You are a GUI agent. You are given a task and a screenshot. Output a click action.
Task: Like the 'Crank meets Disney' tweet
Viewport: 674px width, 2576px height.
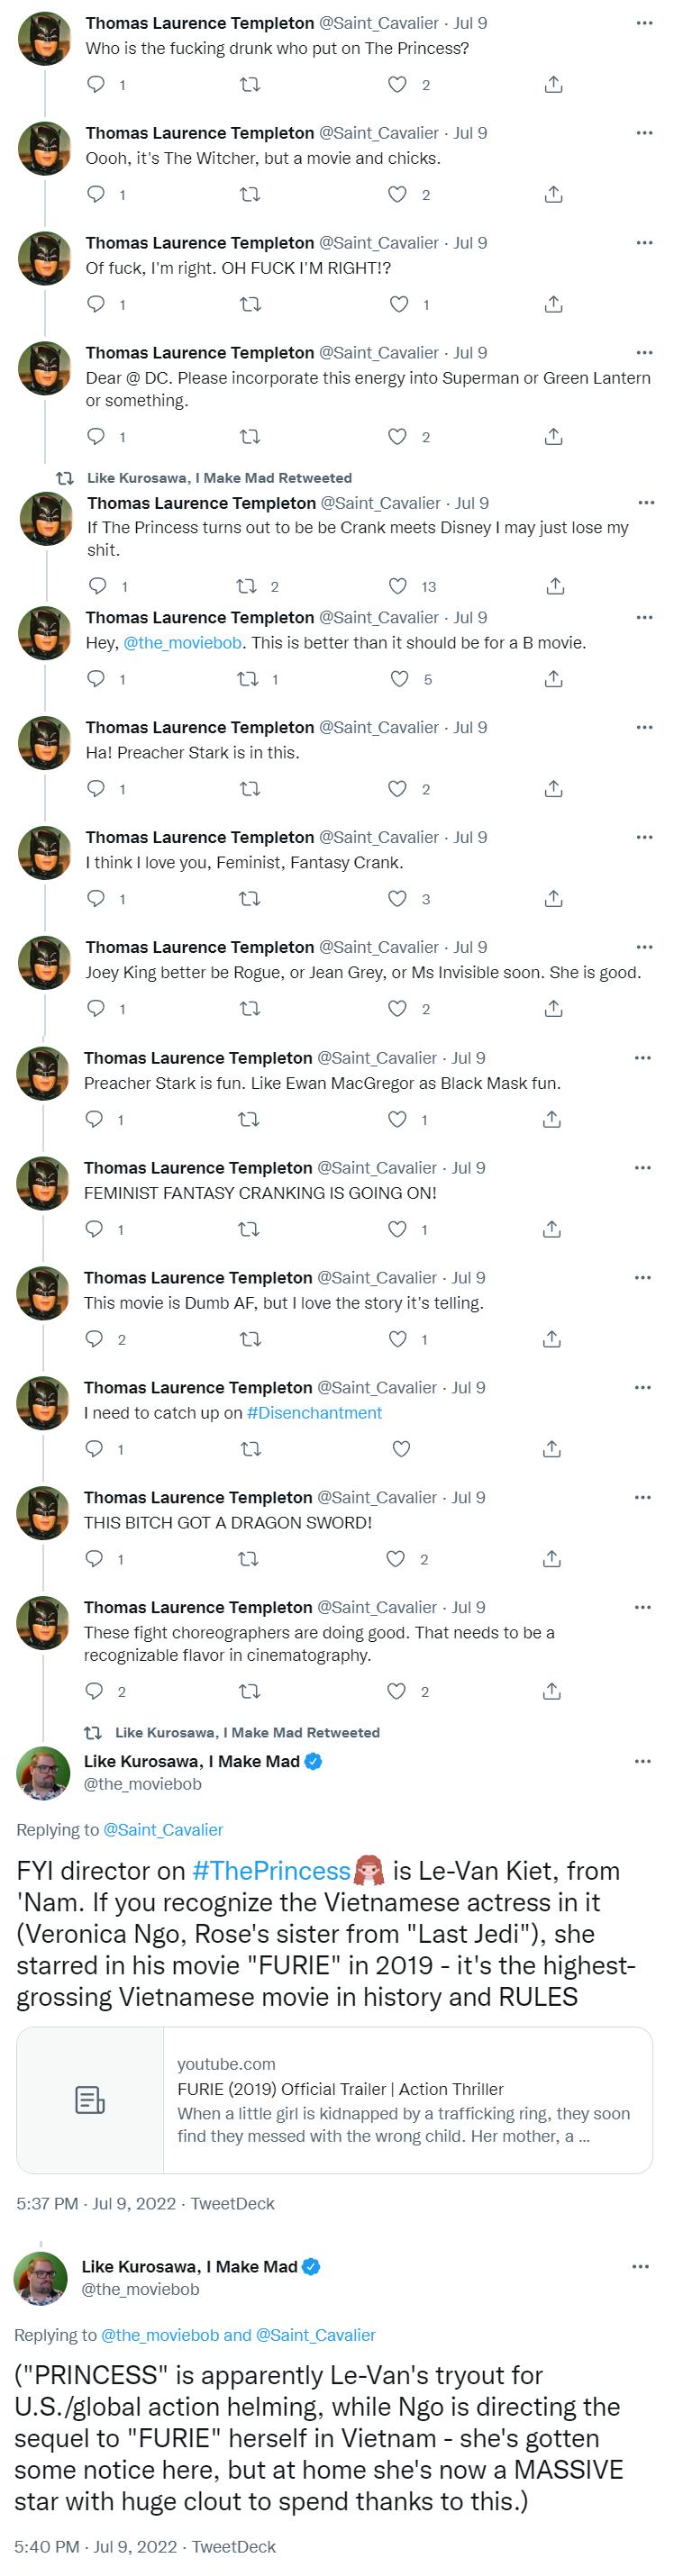coord(398,586)
